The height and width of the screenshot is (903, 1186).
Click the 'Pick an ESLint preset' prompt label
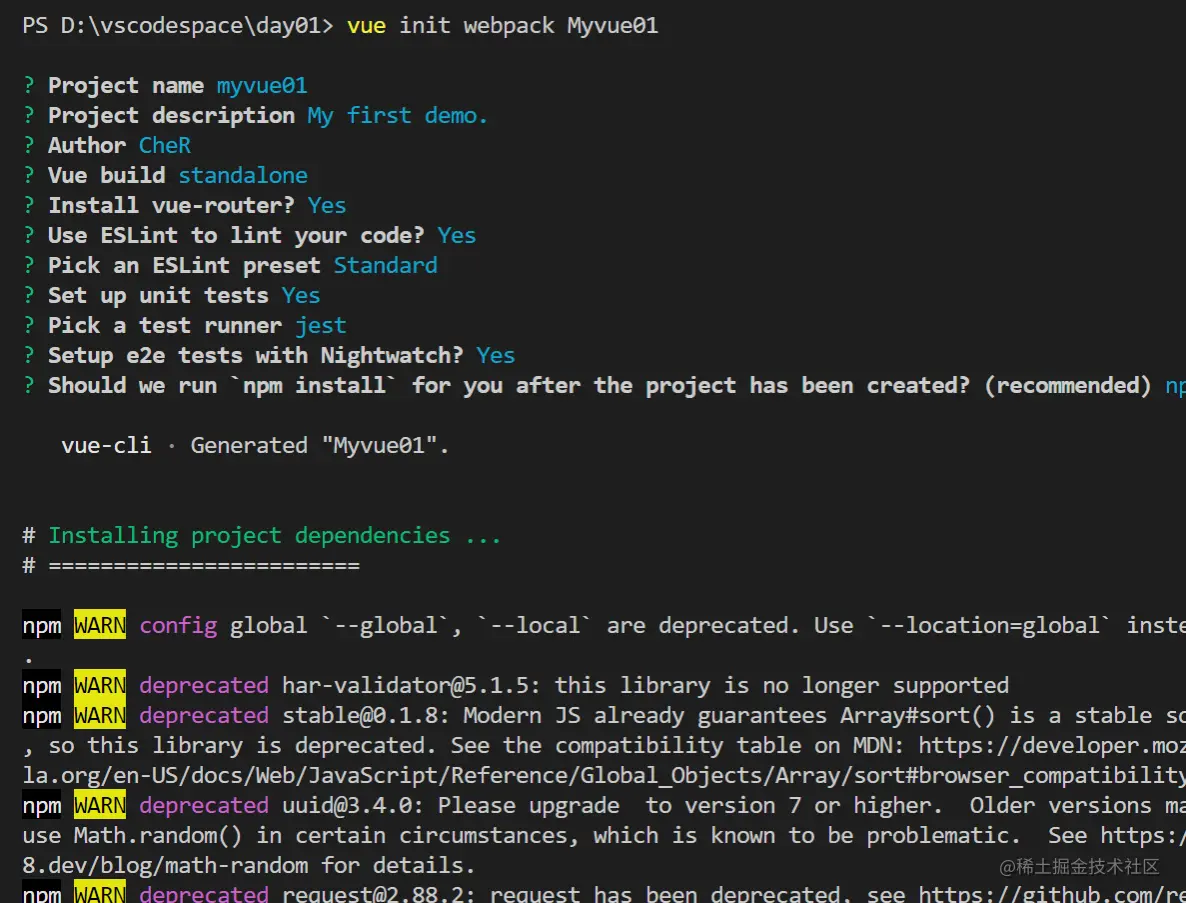pyautogui.click(x=185, y=265)
